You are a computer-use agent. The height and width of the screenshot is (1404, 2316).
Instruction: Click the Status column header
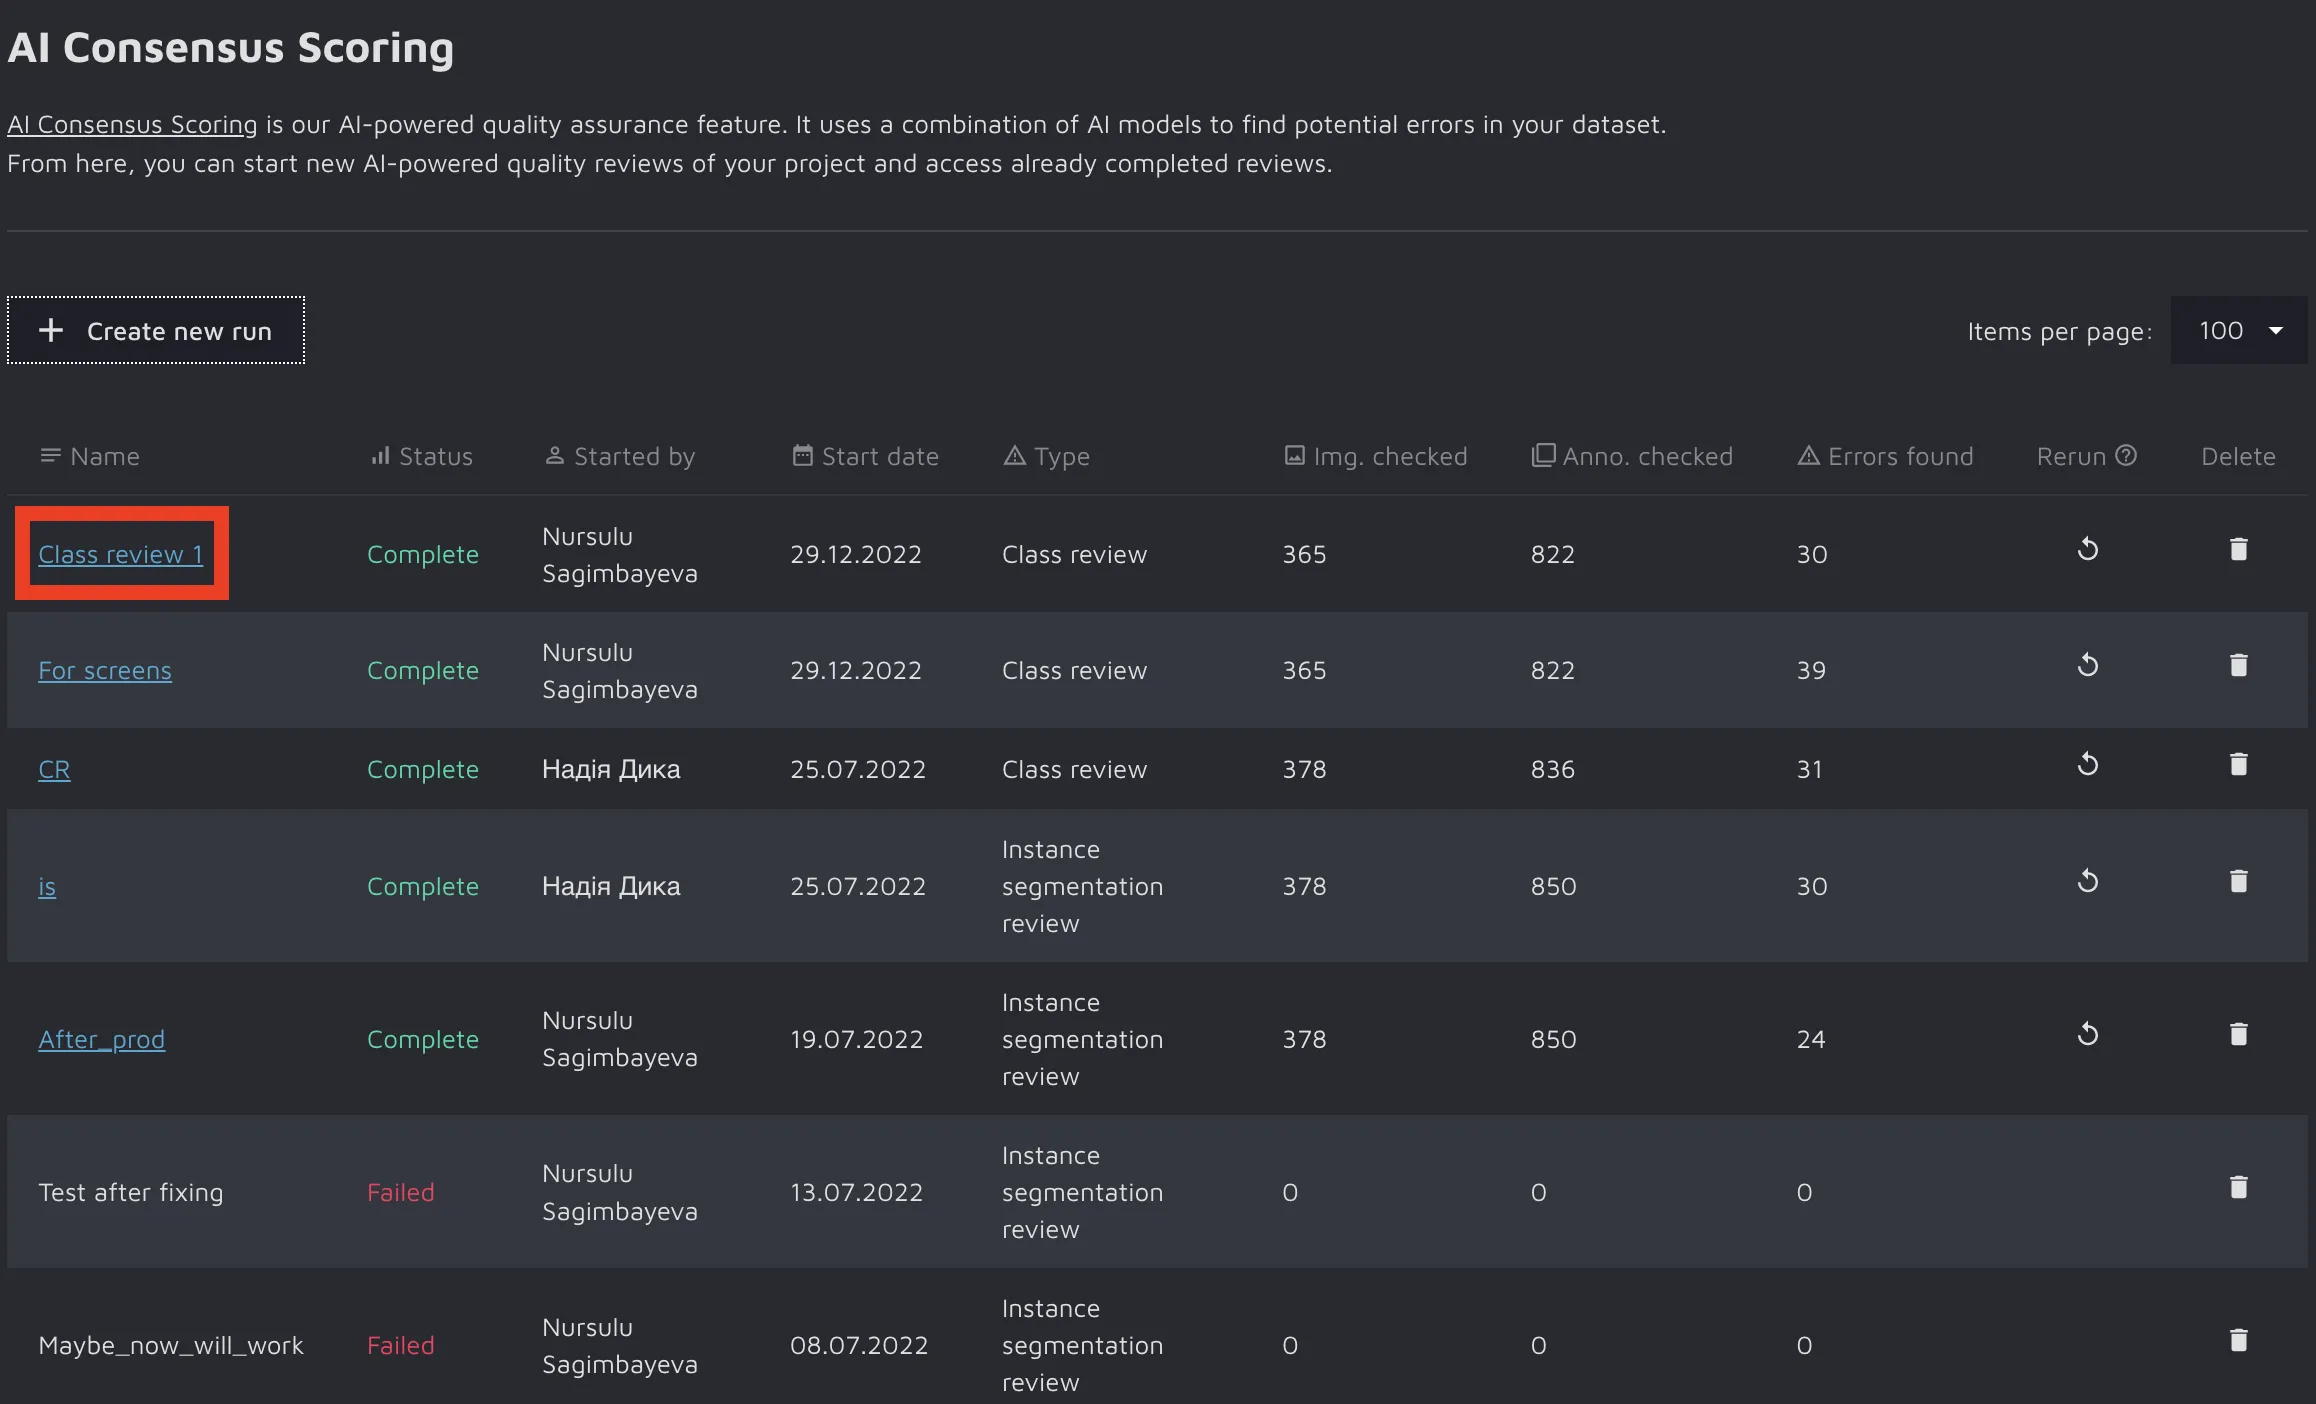coord(422,456)
